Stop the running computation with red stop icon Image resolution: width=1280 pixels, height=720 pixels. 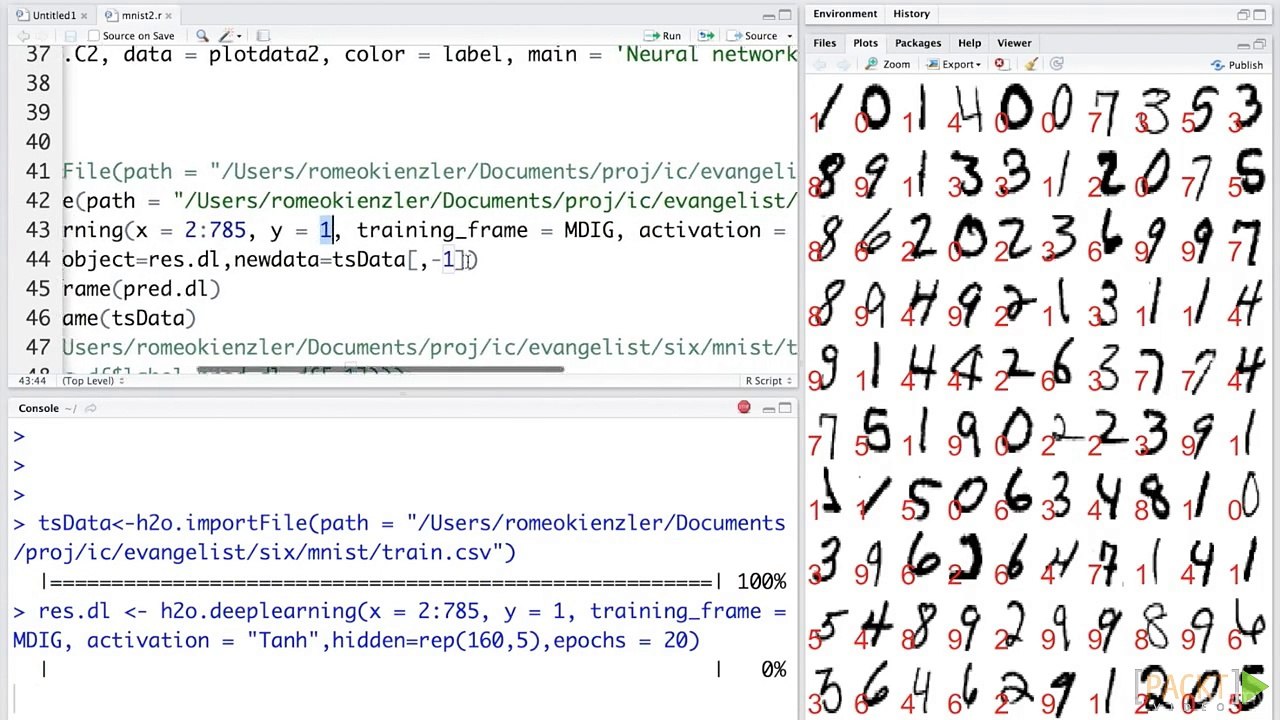click(744, 408)
